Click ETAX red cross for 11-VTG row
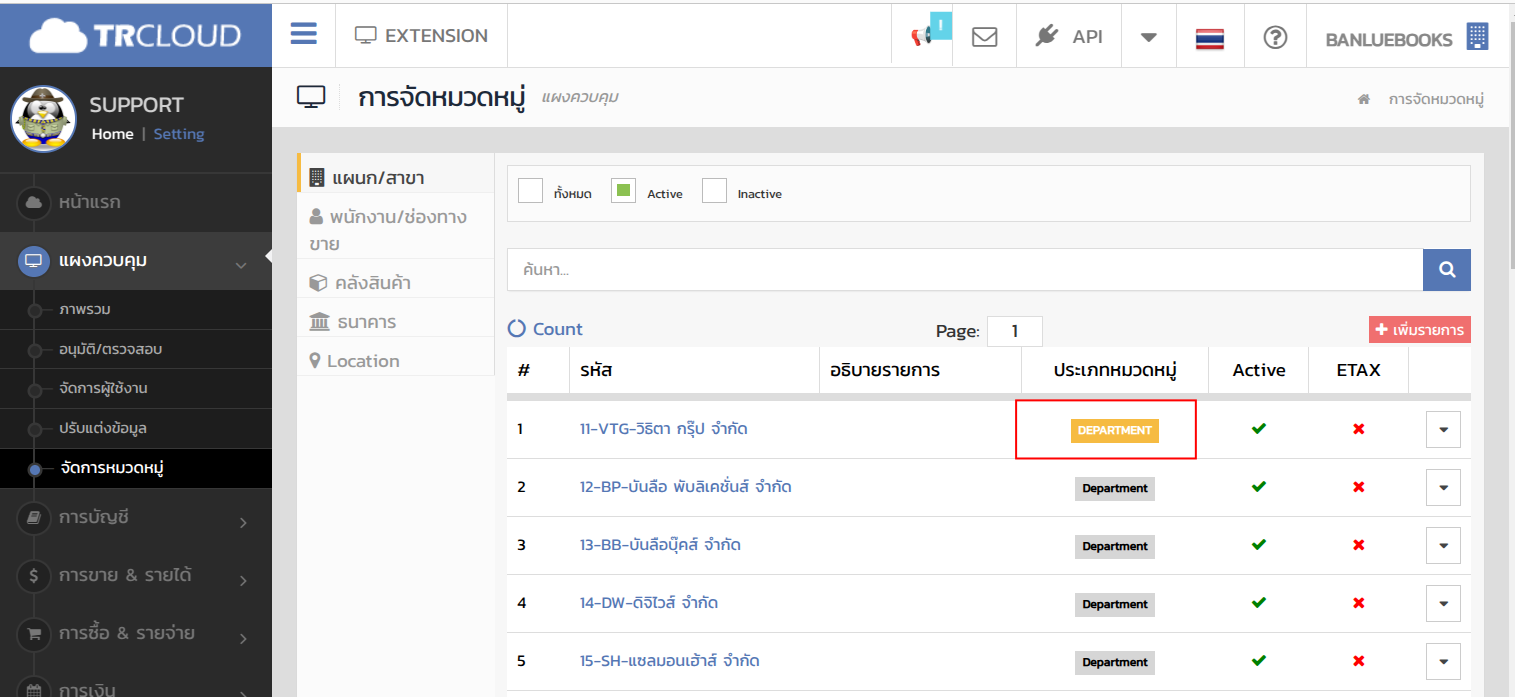Viewport: 1515px width, 697px height. [x=1358, y=429]
